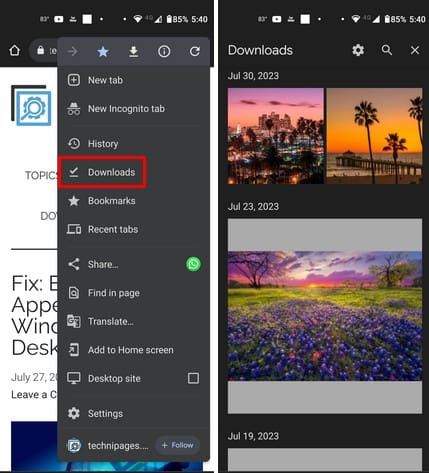Tap the incognito hat icon

[74, 109]
